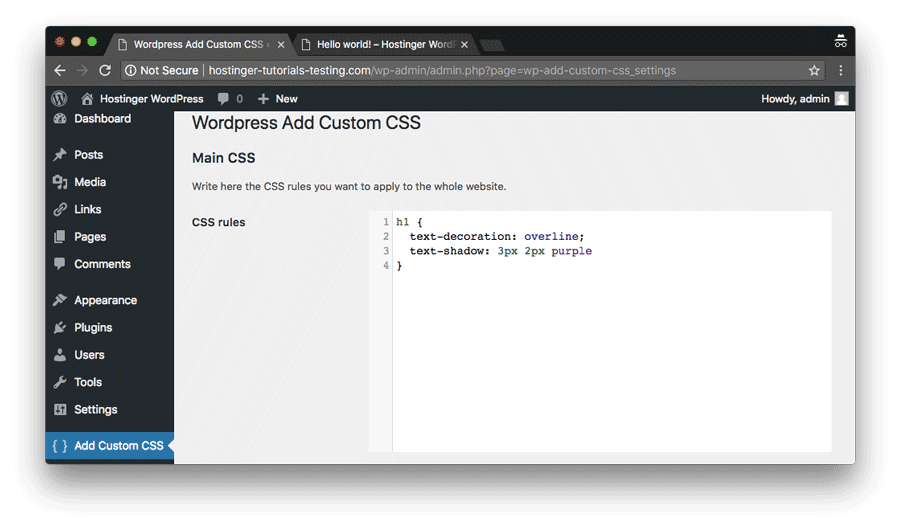Go to the Media library
This screenshot has height=528, width=900.
click(x=89, y=182)
